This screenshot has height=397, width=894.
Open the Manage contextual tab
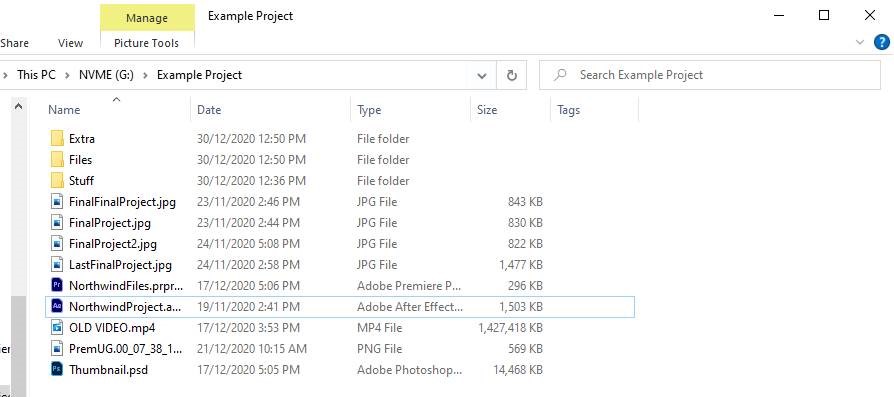pyautogui.click(x=147, y=18)
